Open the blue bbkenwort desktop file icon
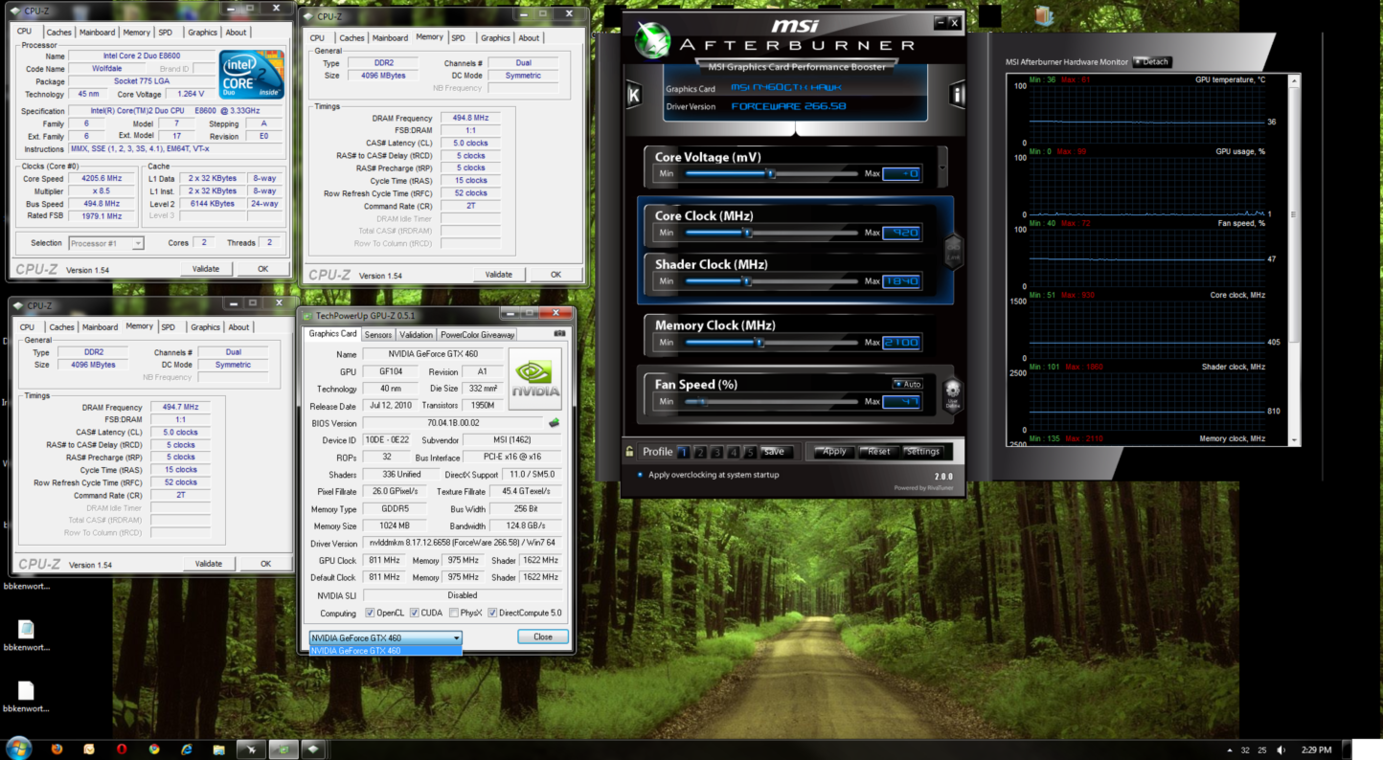Viewport: 1383px width, 760px height. [x=26, y=629]
